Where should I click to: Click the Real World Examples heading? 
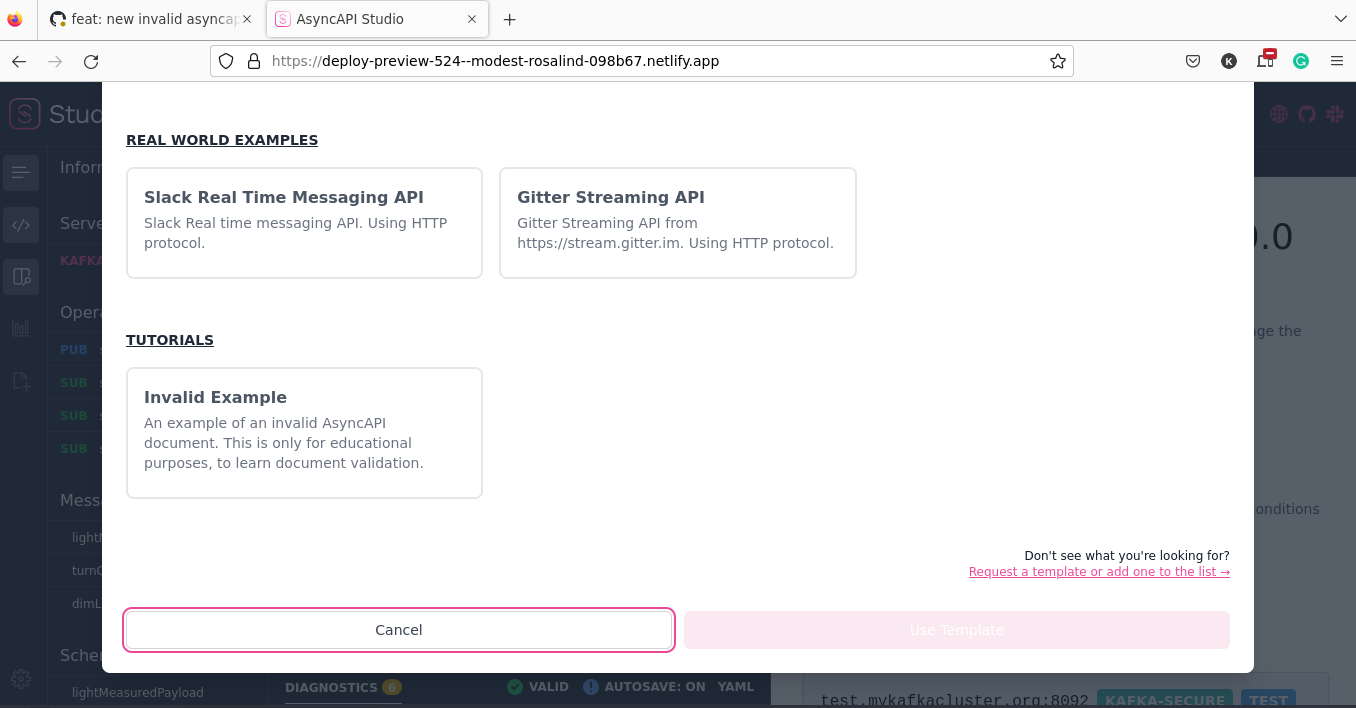[222, 140]
